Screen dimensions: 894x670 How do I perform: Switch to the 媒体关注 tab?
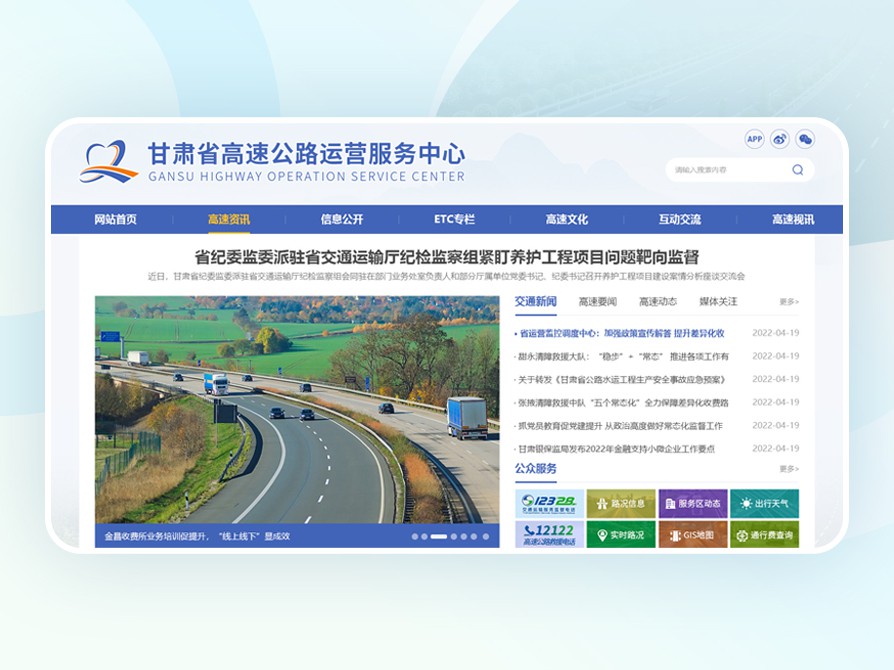pyautogui.click(x=718, y=302)
